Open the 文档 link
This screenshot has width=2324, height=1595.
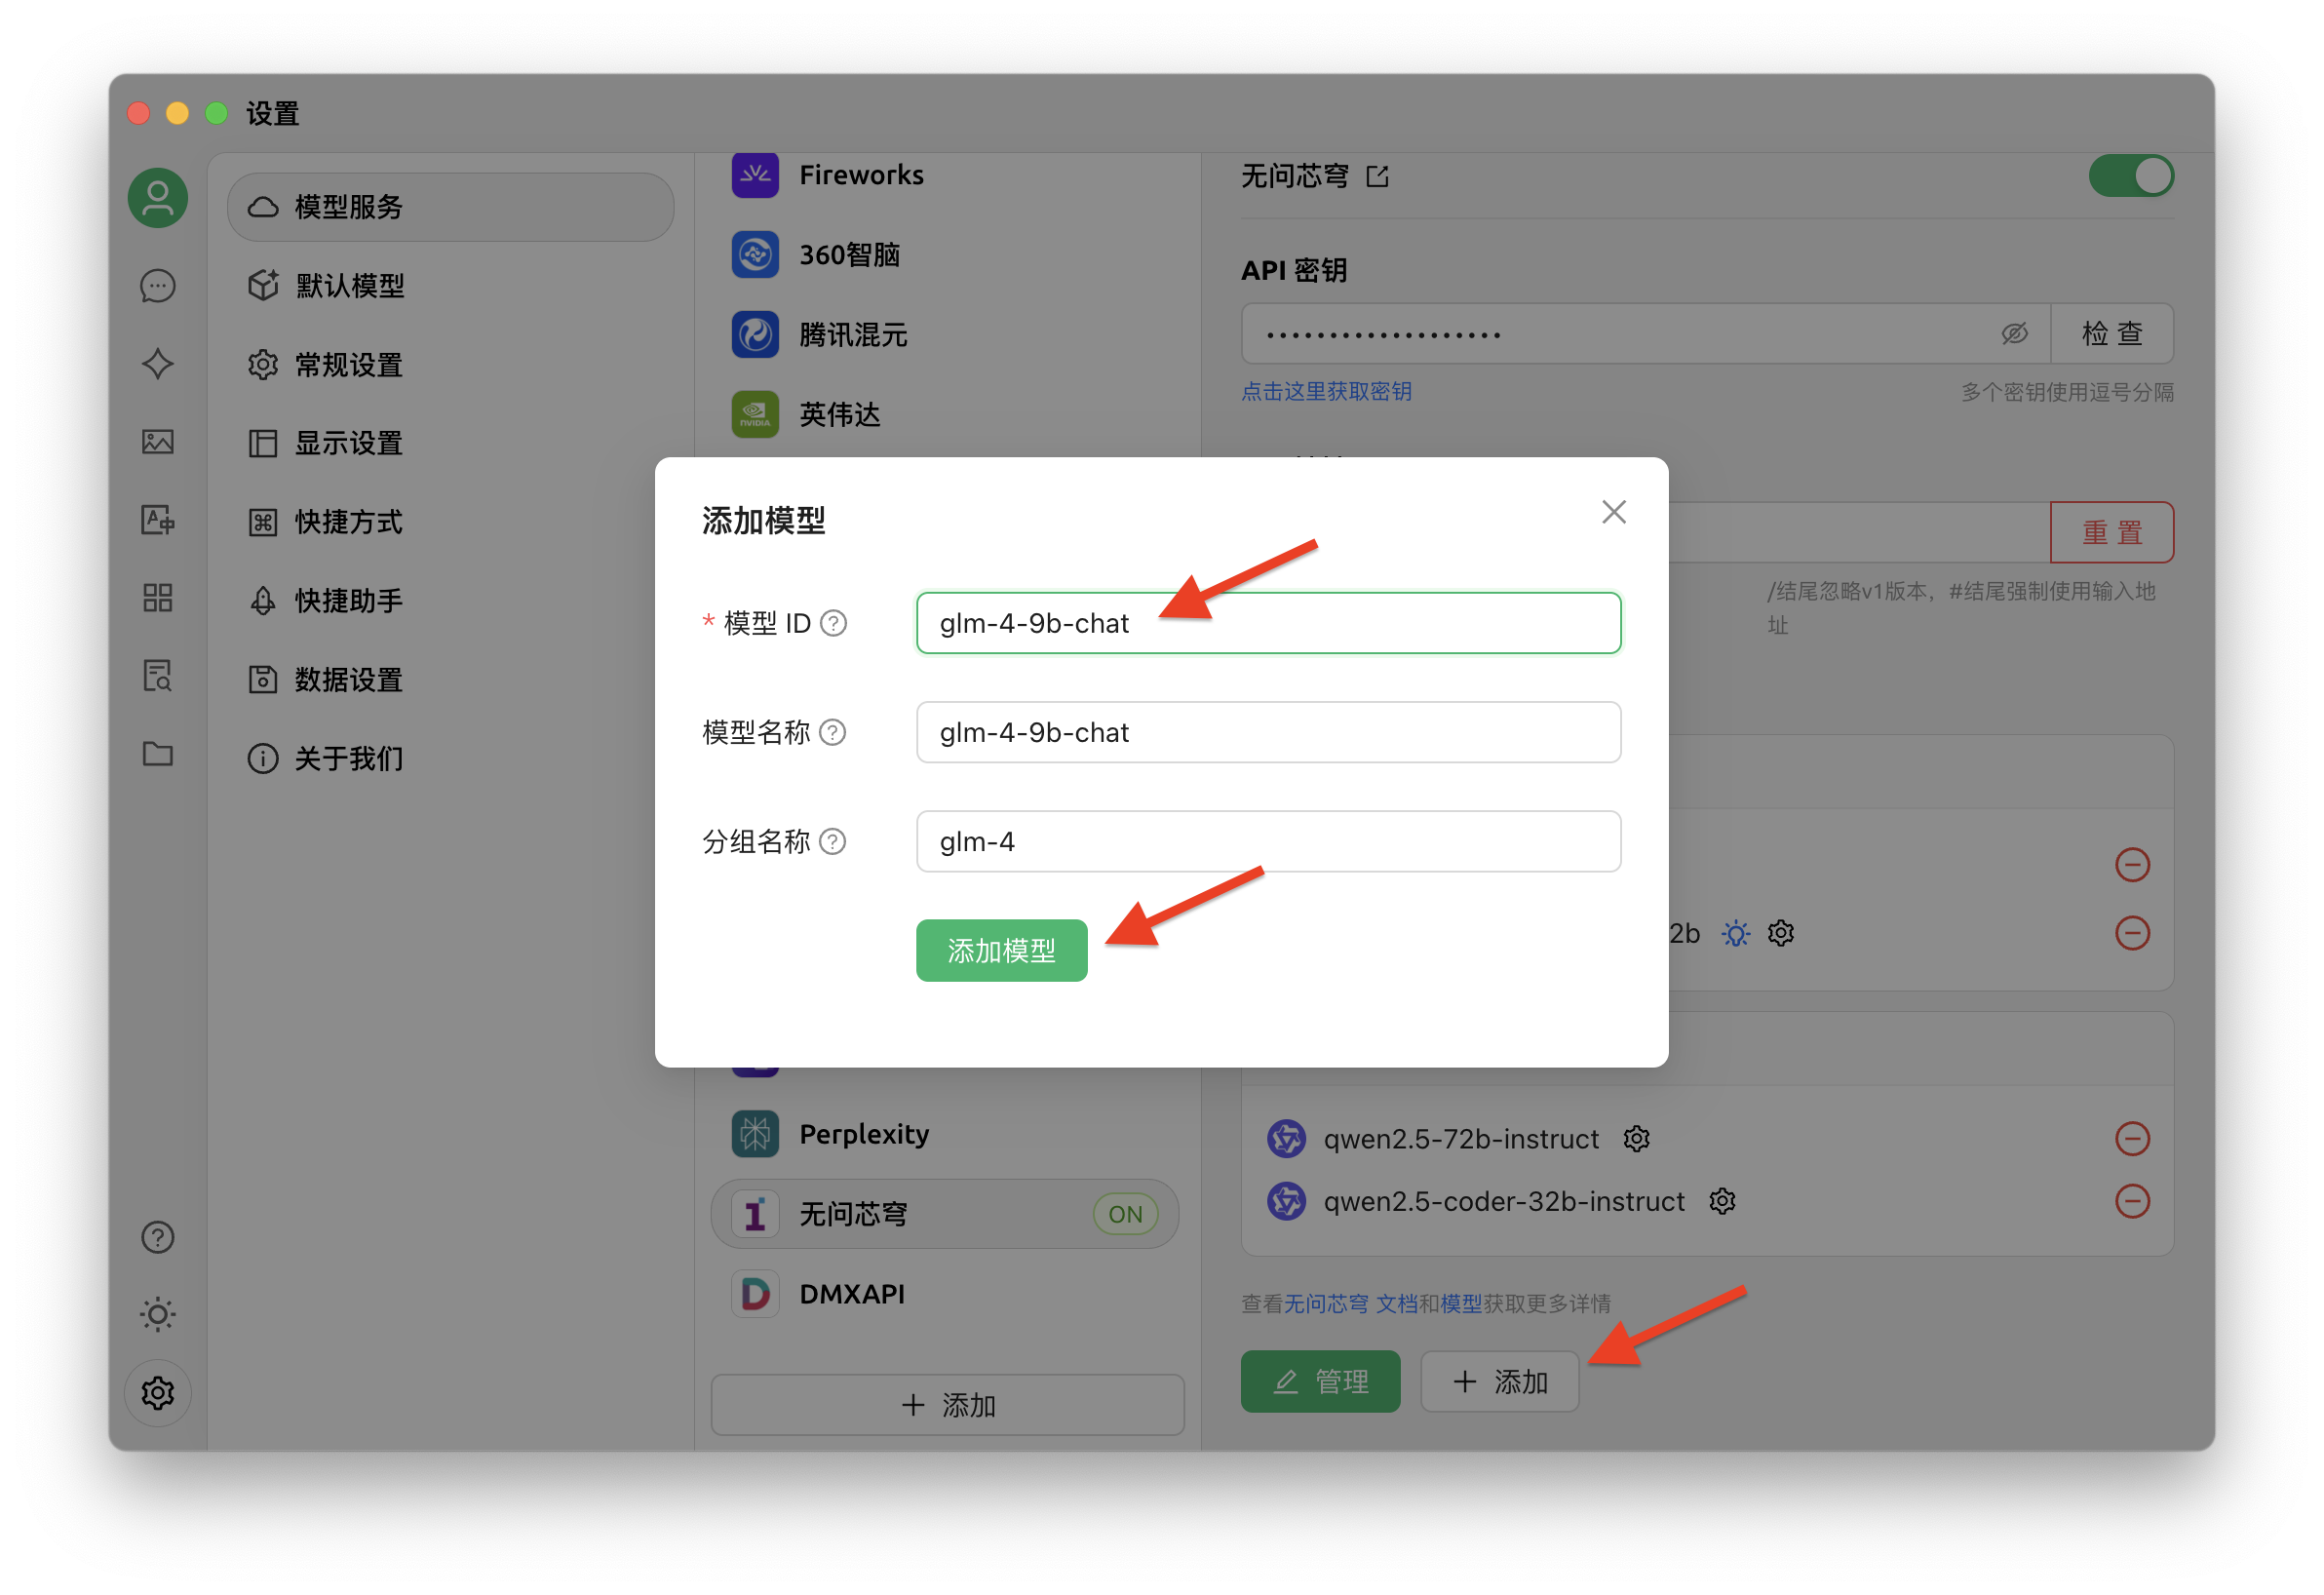[1396, 1304]
